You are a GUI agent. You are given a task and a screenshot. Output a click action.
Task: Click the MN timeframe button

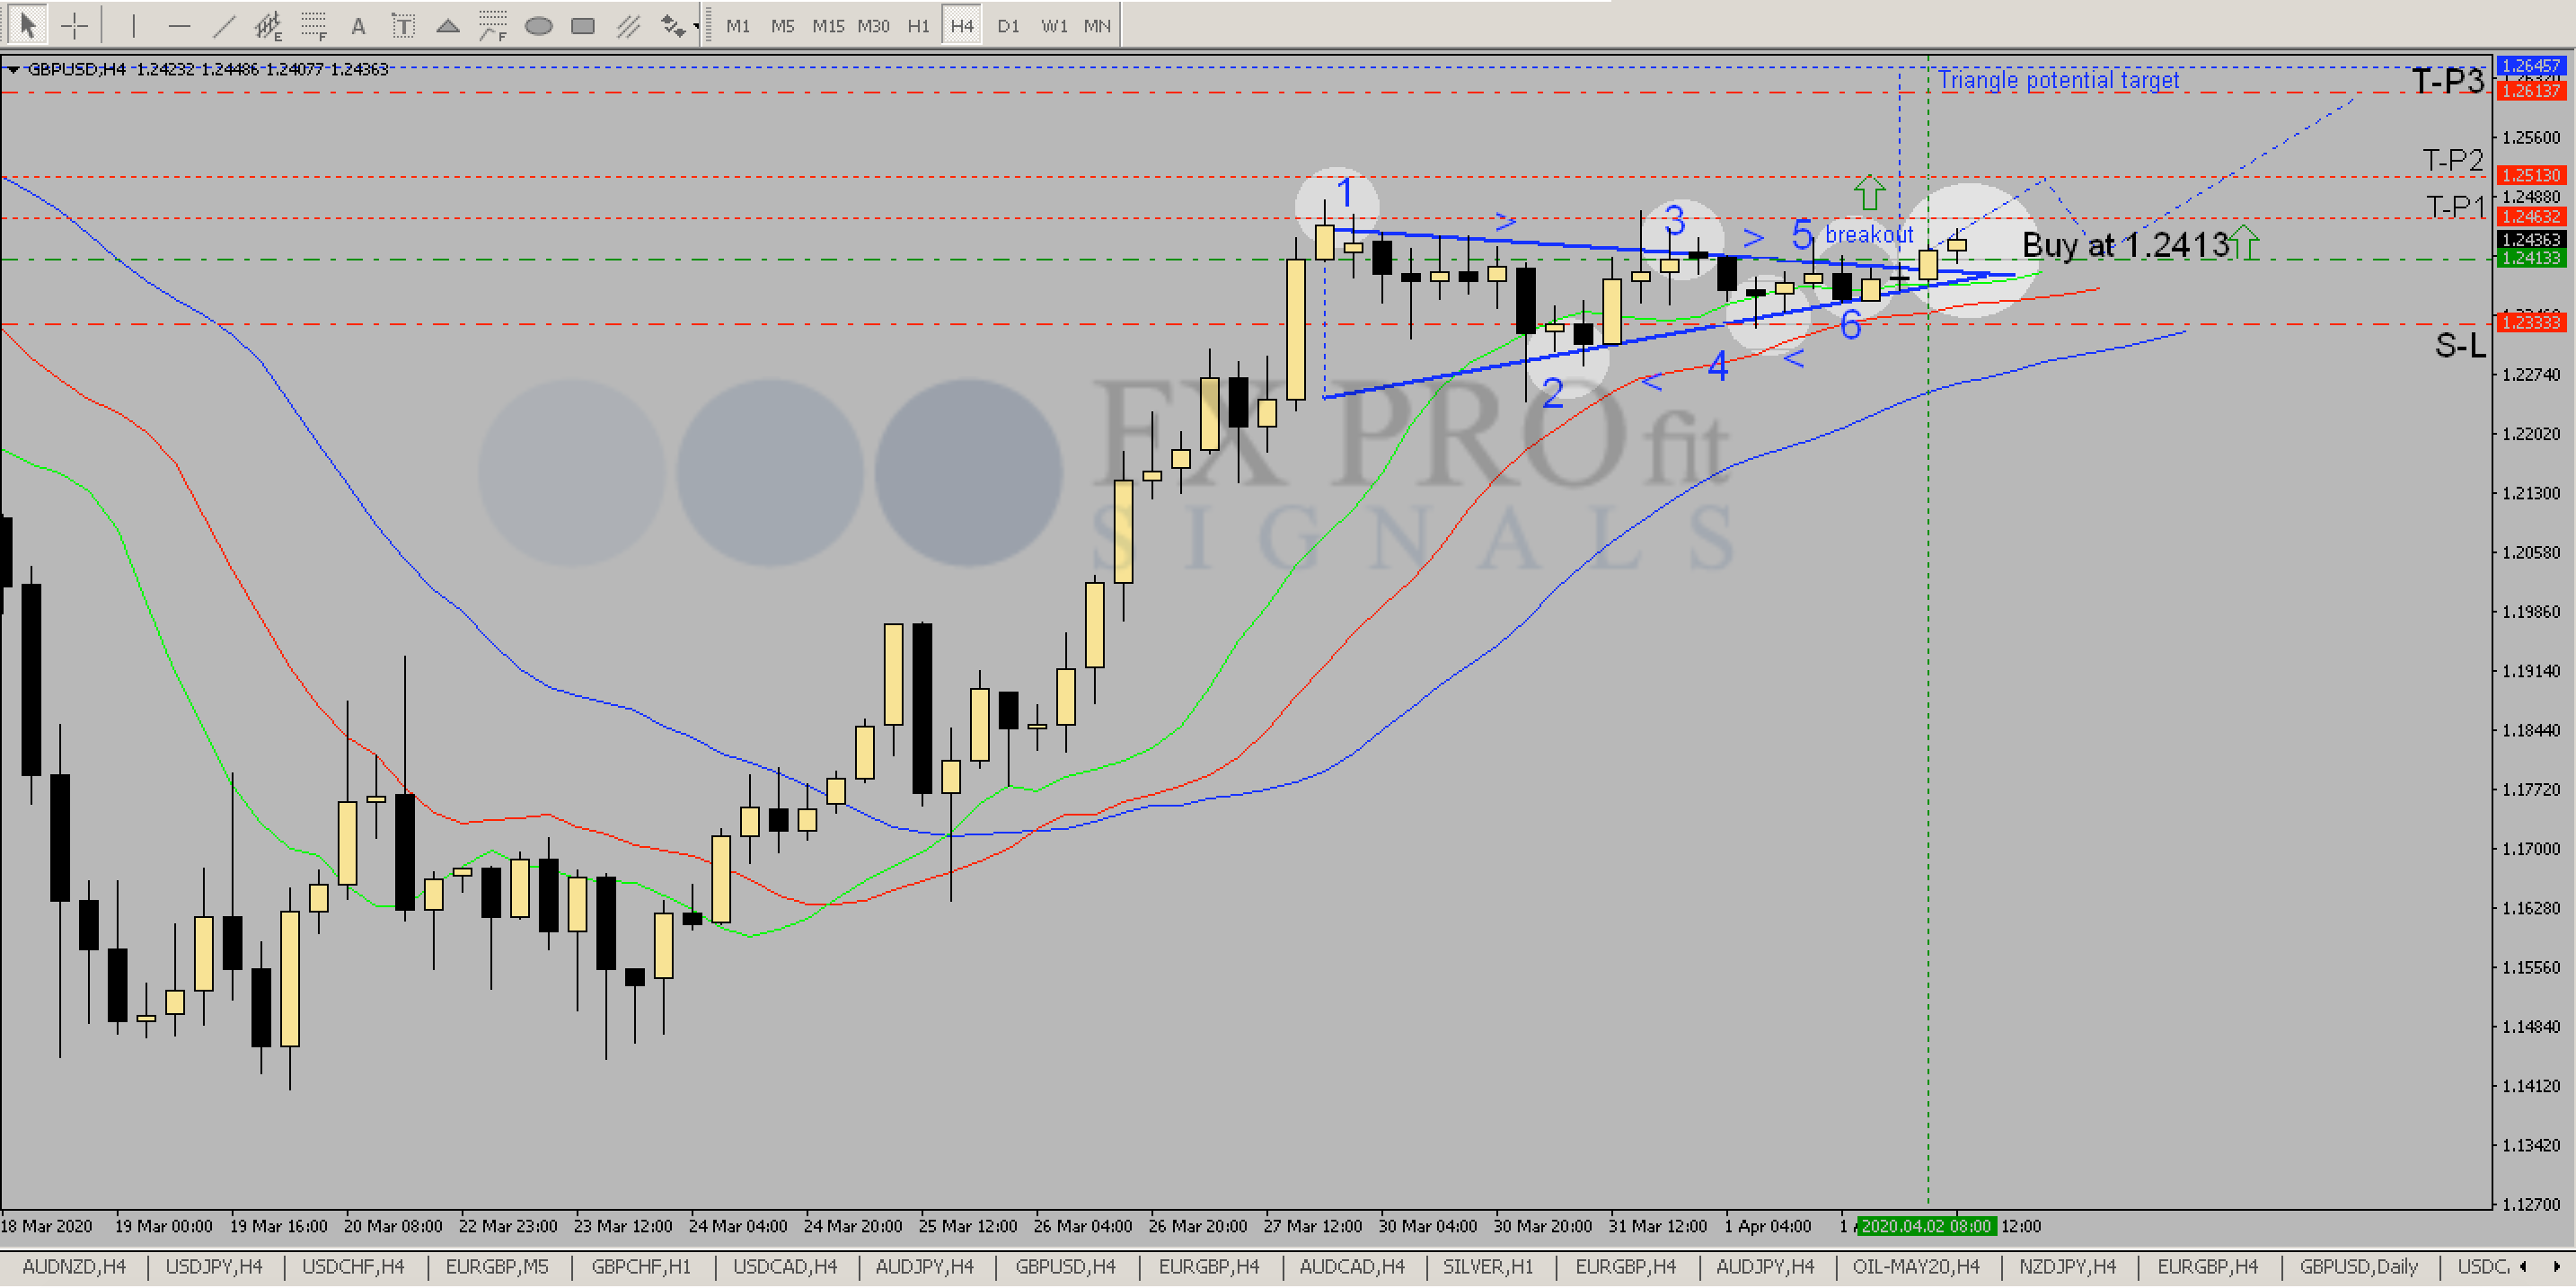click(x=1096, y=26)
